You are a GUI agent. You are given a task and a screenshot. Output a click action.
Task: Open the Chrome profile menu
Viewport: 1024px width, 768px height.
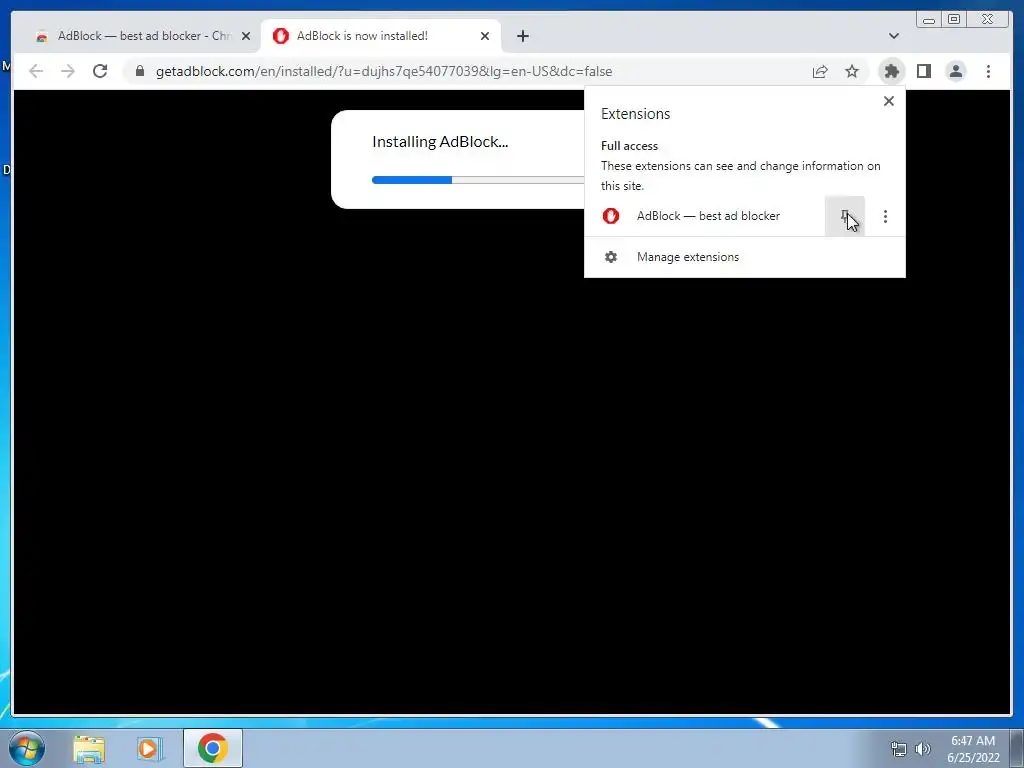[x=955, y=71]
